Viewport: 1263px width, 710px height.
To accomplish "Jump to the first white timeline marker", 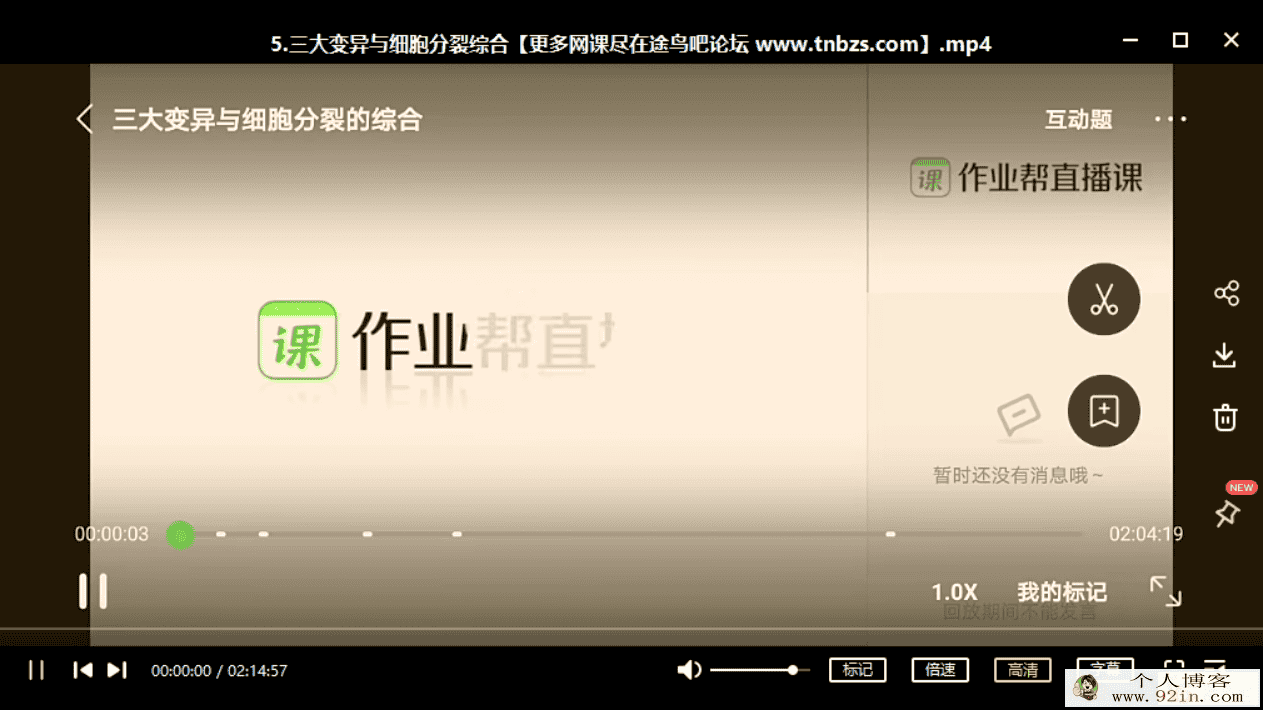I will click(221, 534).
